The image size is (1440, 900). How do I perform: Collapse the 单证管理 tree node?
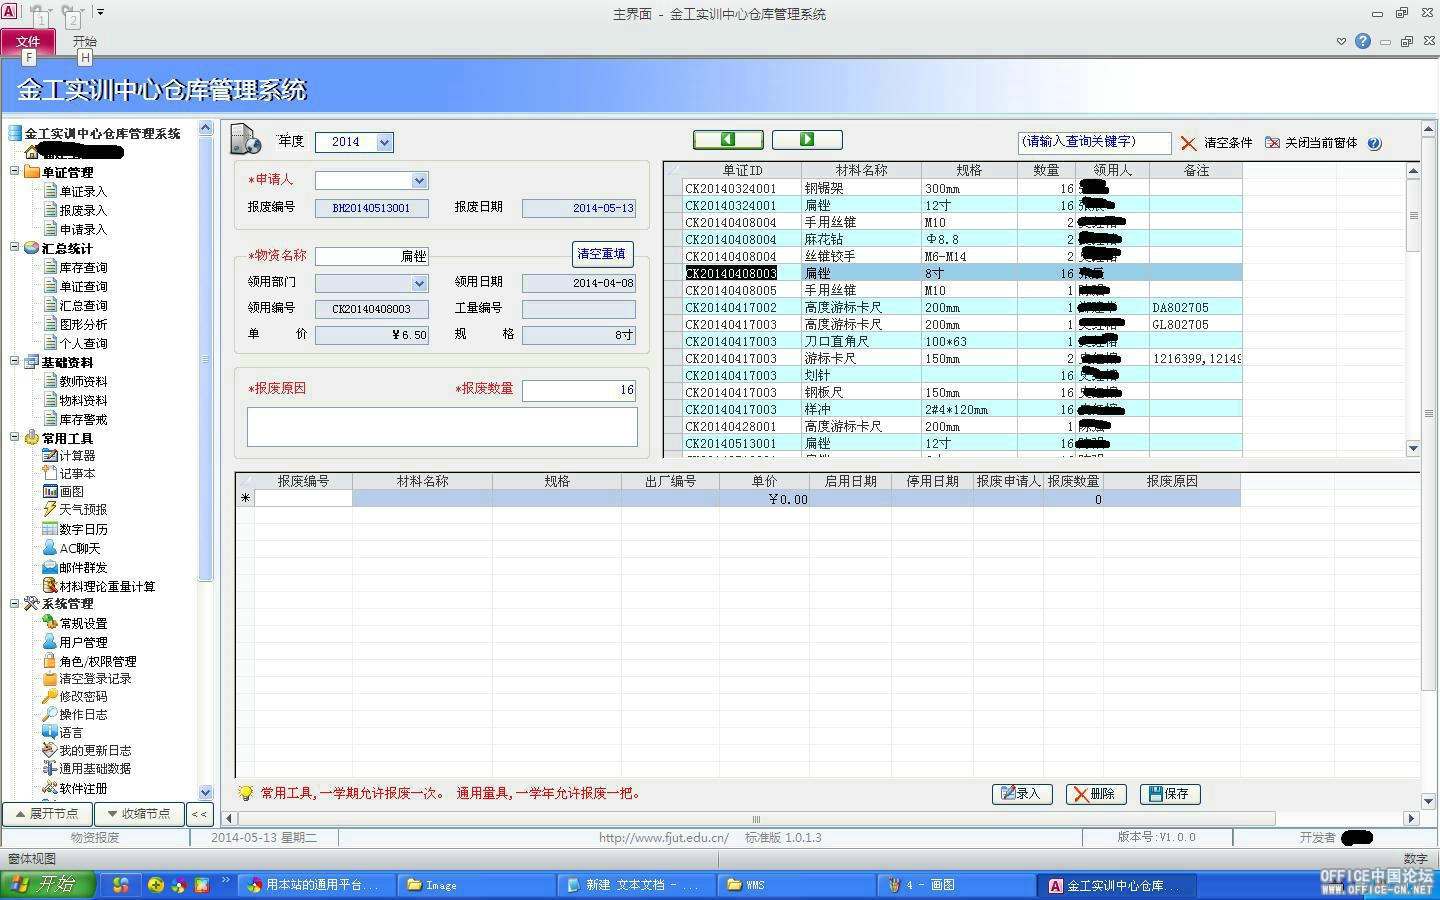(x=15, y=172)
